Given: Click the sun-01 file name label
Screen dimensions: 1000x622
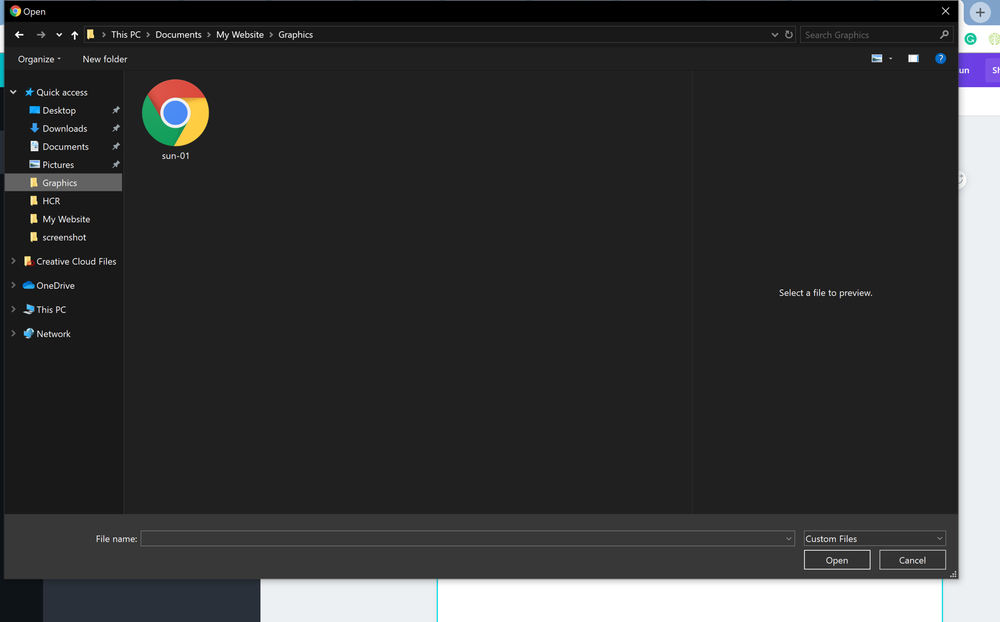Looking at the screenshot, I should 175,156.
